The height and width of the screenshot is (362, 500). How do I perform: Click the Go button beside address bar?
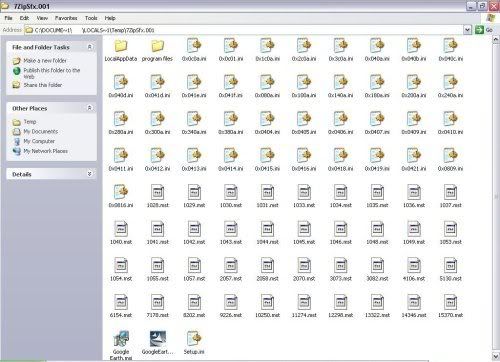point(484,30)
